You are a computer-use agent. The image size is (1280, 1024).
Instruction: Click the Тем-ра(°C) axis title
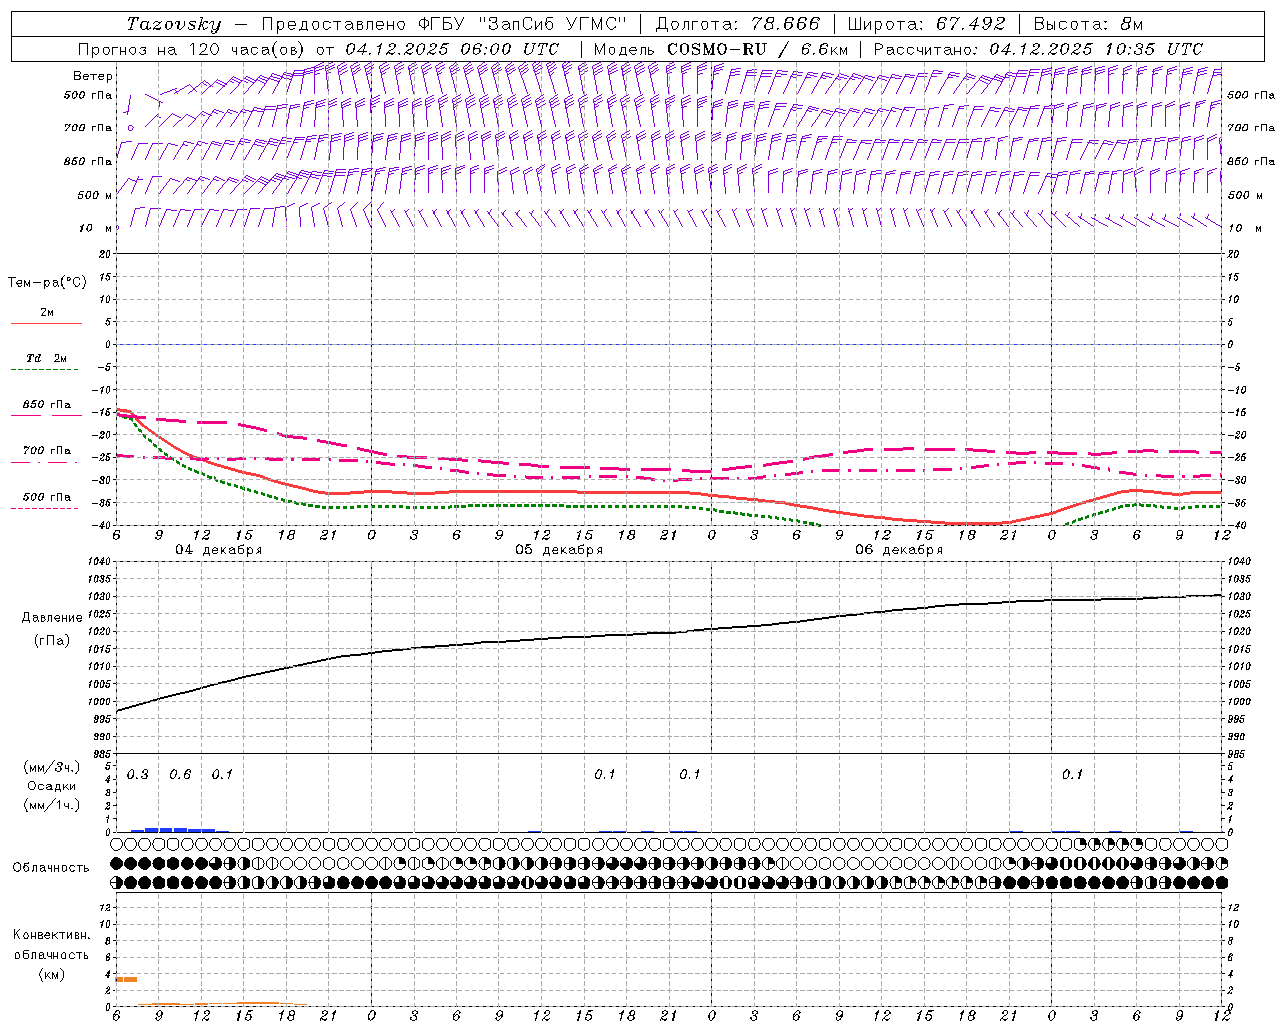47,283
